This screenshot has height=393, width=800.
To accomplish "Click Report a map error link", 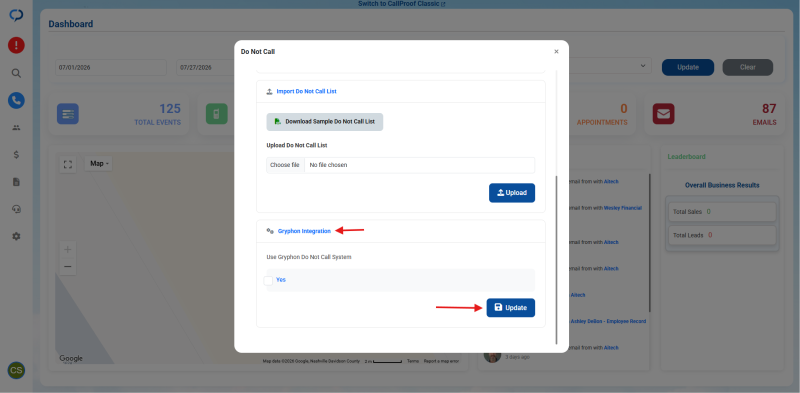I will point(441,361).
